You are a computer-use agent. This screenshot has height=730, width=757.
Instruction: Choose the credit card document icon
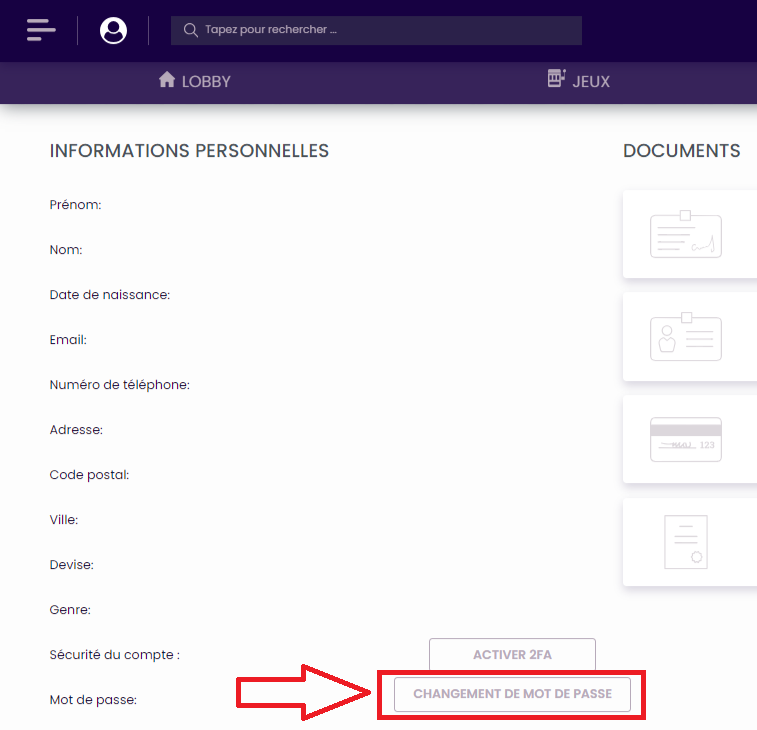686,439
